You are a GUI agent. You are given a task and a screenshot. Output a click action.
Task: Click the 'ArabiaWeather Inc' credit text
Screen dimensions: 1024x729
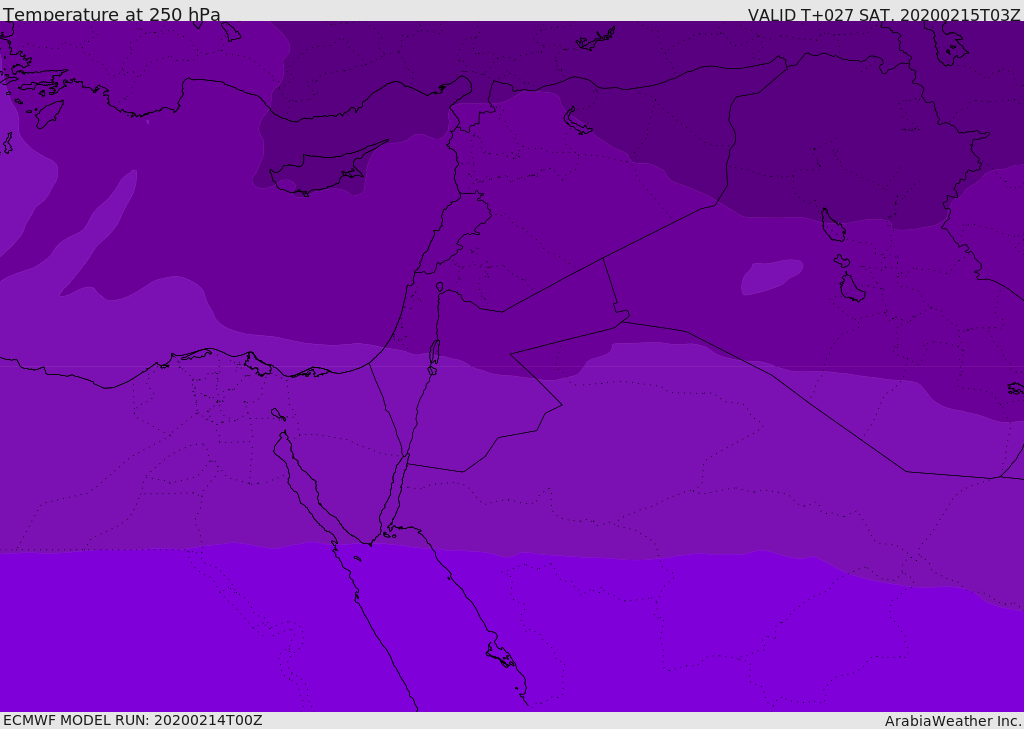point(952,721)
